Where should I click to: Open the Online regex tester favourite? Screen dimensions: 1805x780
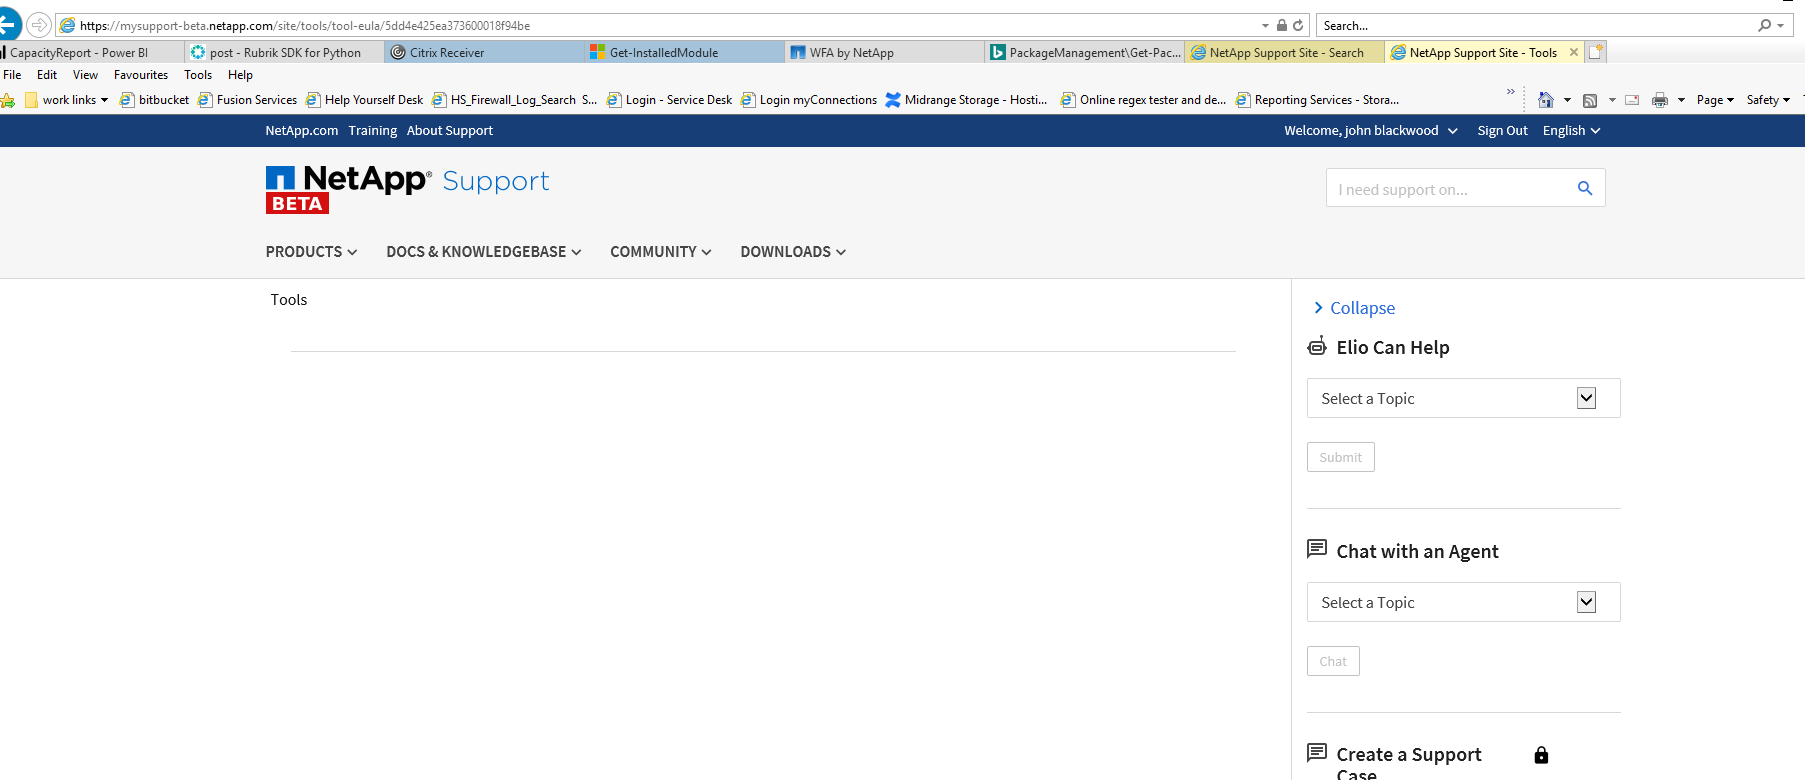click(x=1143, y=100)
